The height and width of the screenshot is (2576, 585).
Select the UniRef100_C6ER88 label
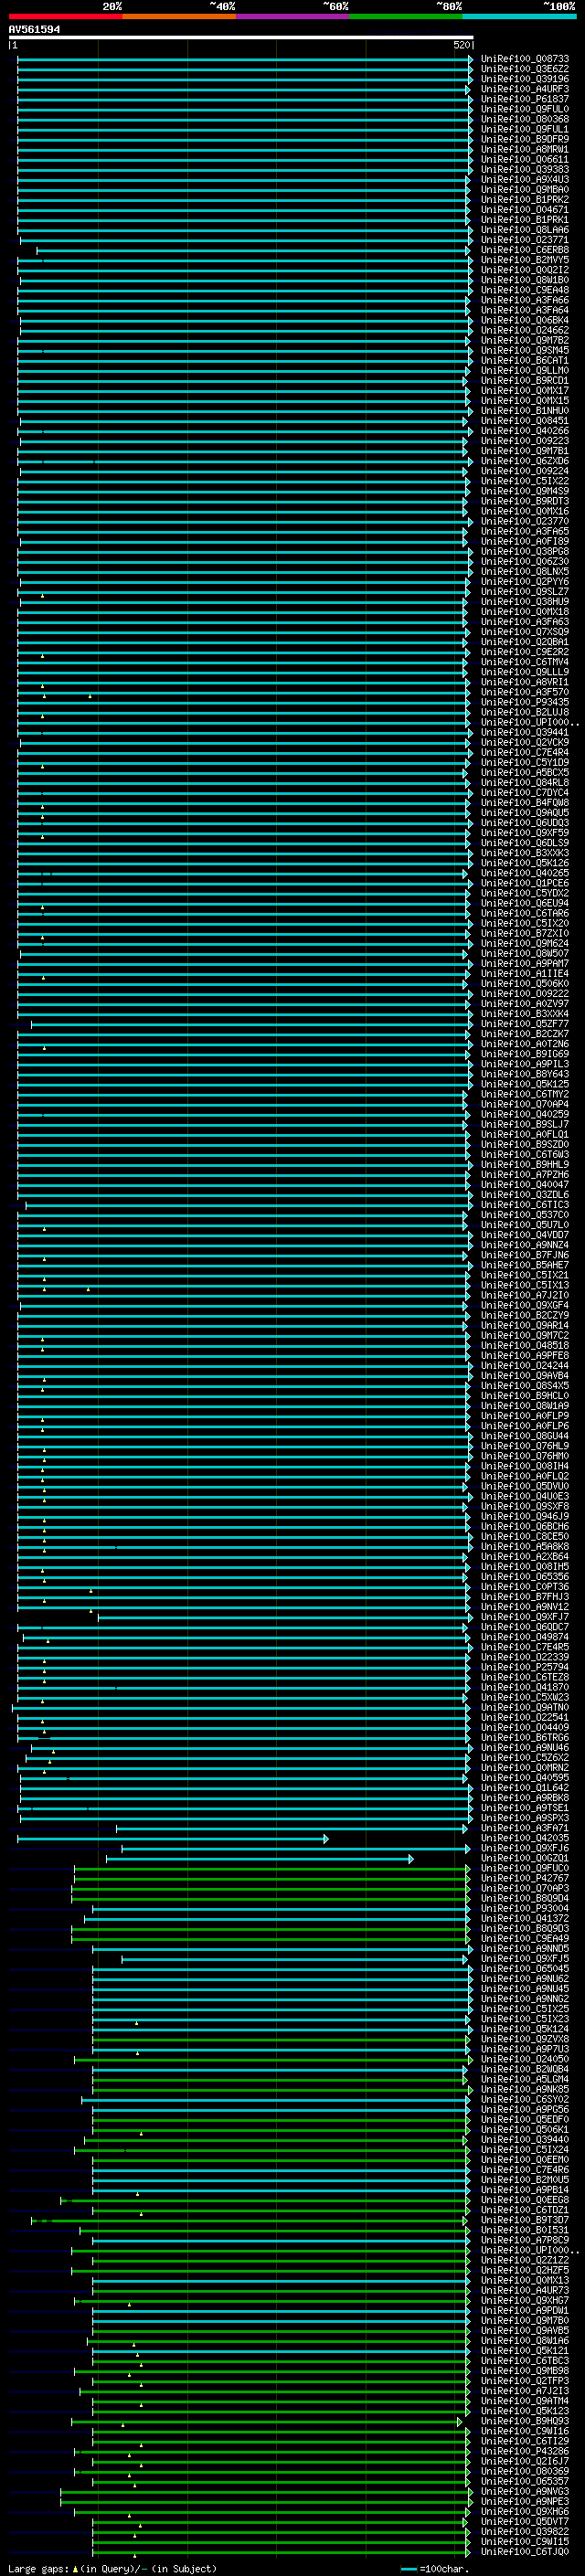pyautogui.click(x=524, y=250)
